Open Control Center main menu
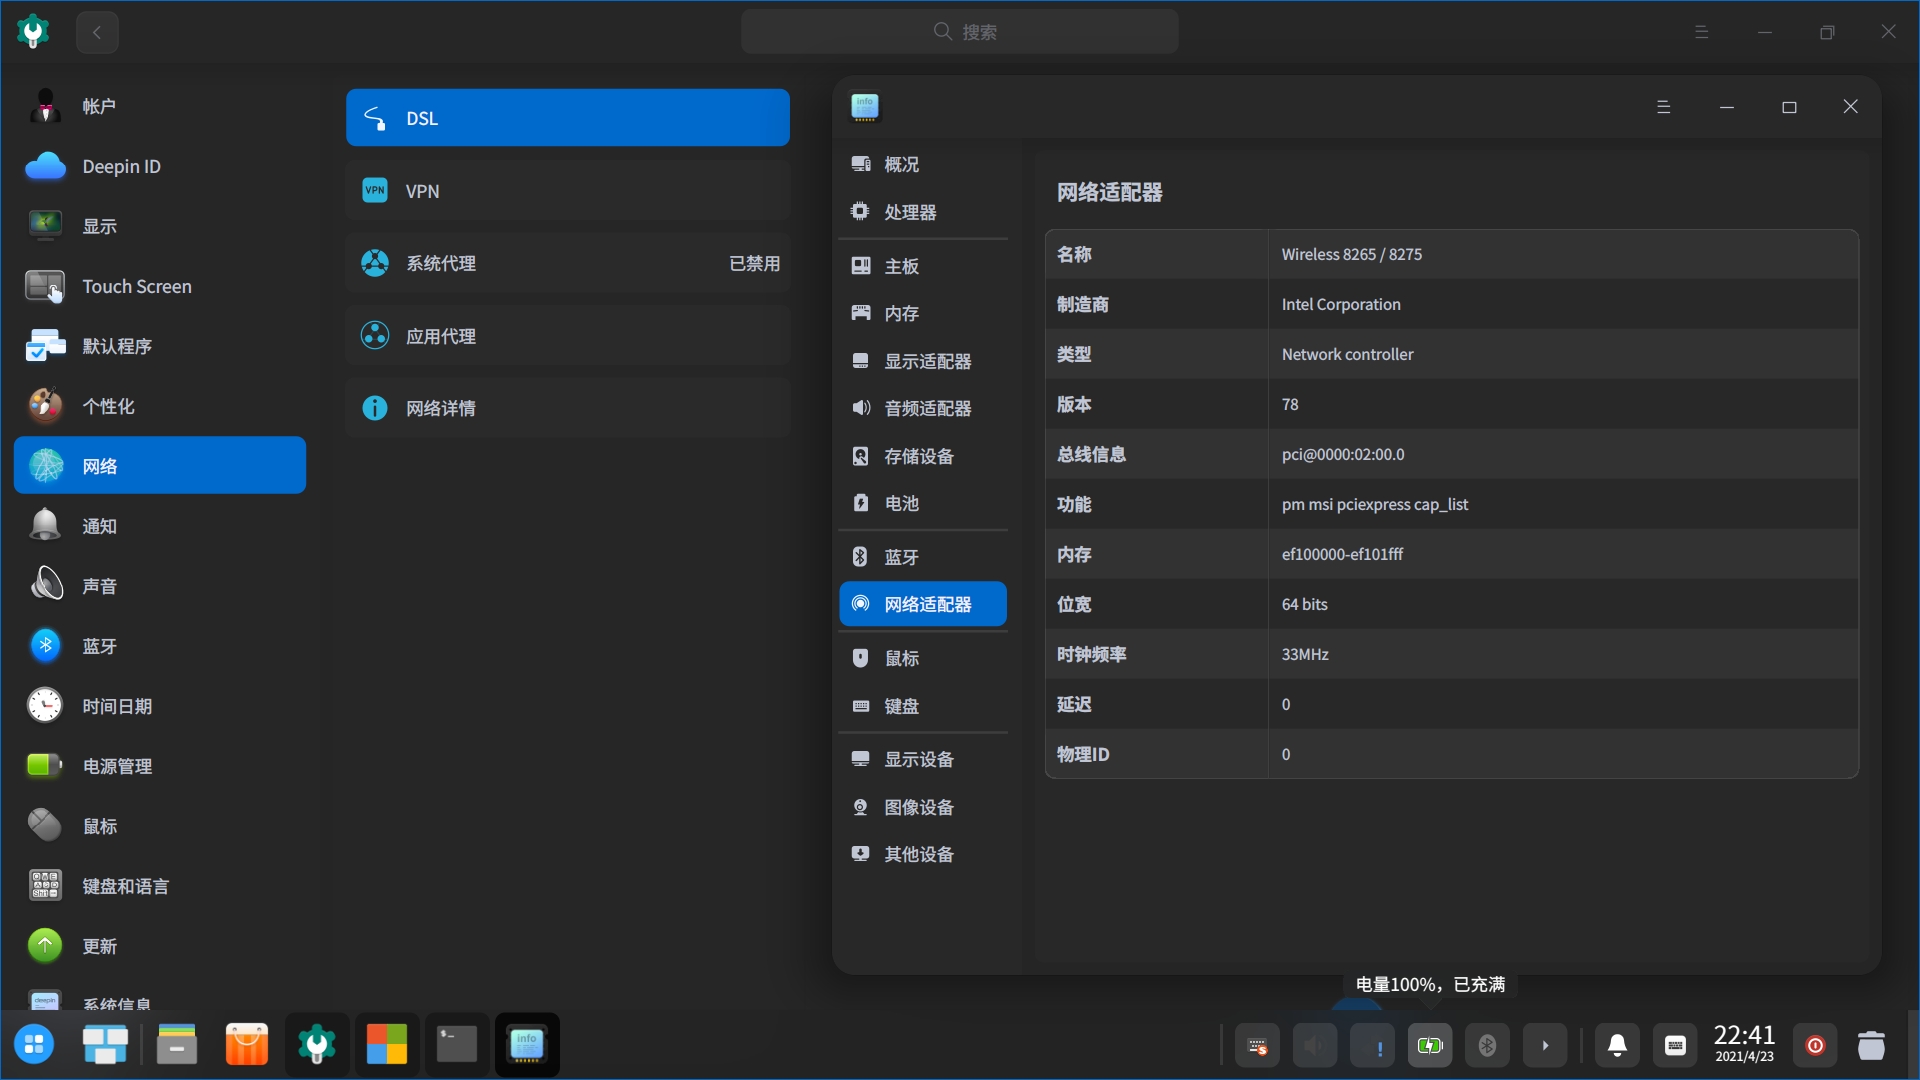The width and height of the screenshot is (1920, 1080). (x=1701, y=32)
